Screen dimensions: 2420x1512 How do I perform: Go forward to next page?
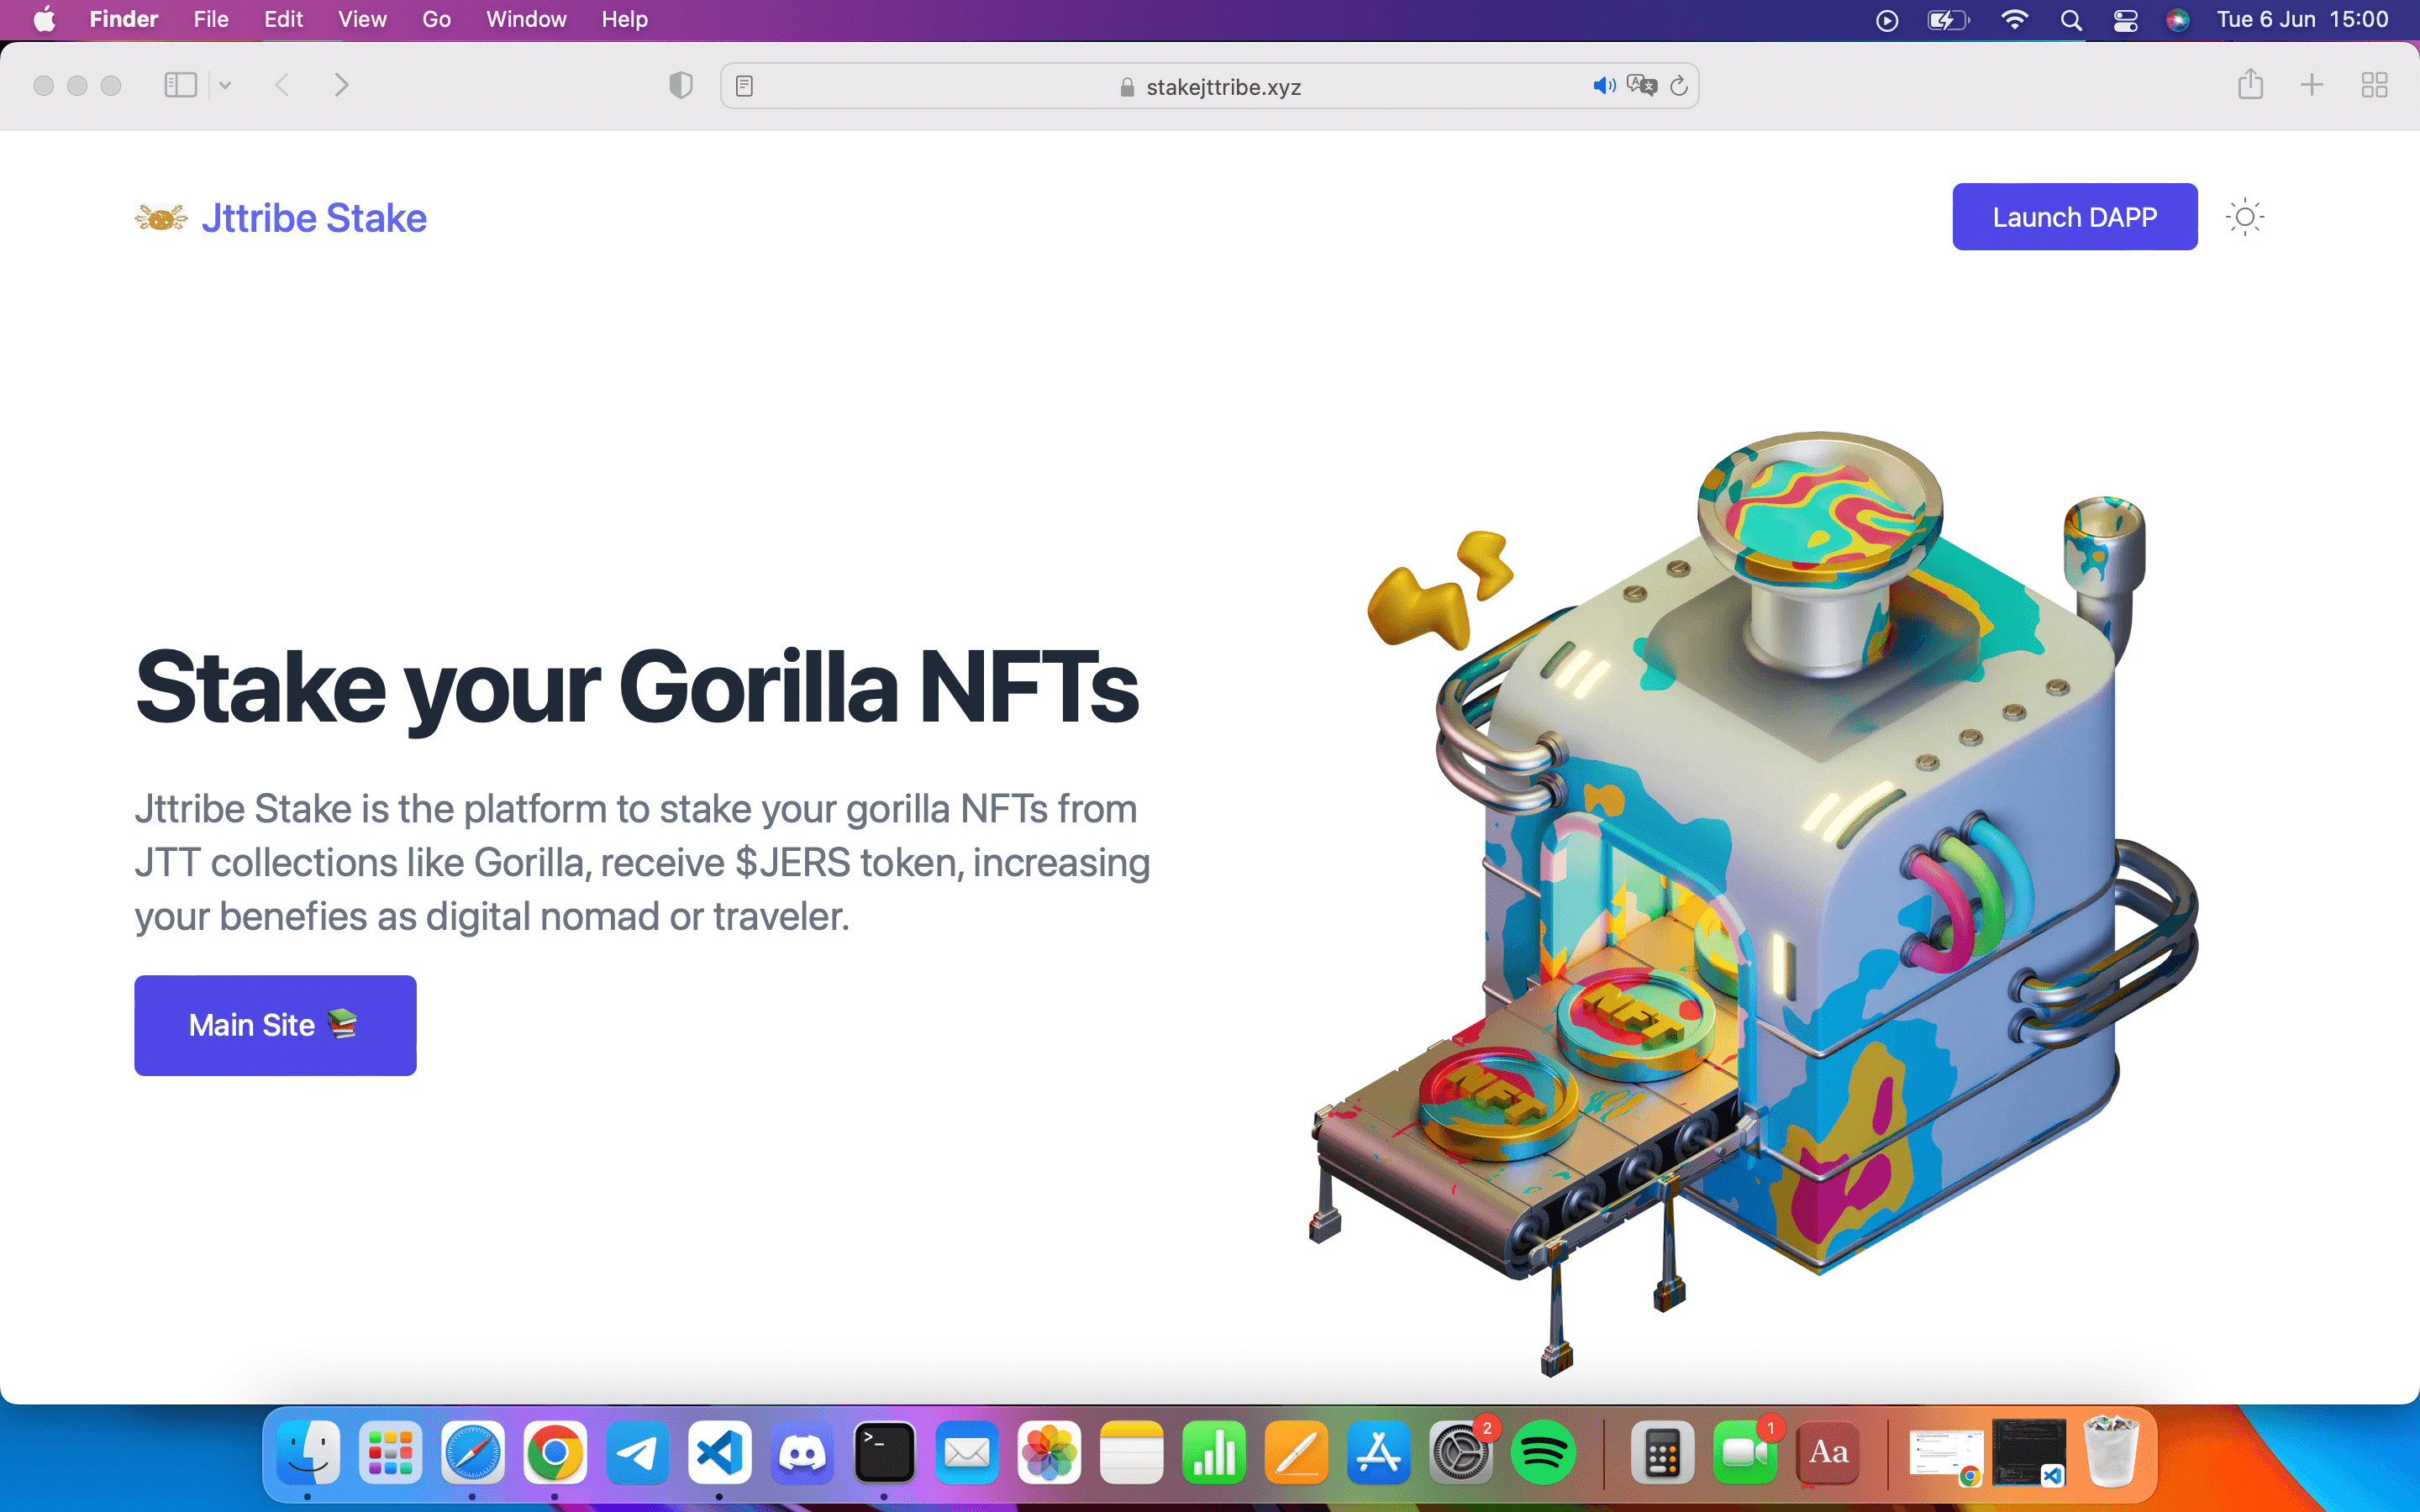coord(342,85)
